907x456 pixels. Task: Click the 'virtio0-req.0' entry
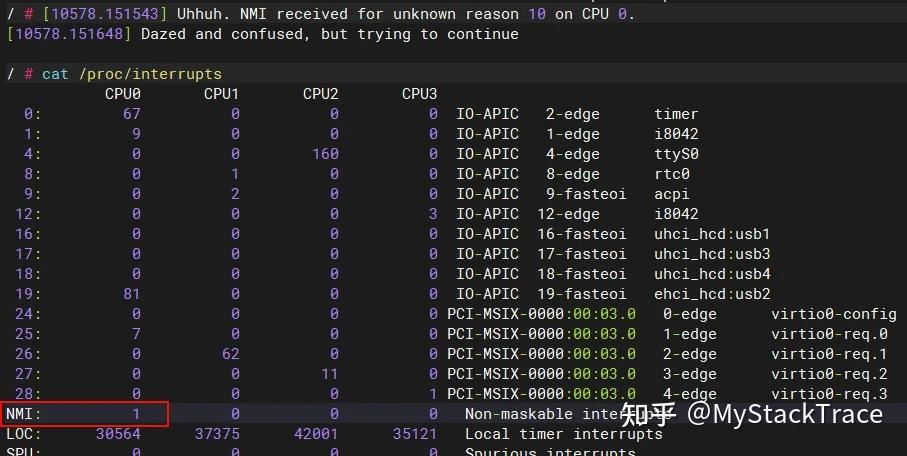829,334
